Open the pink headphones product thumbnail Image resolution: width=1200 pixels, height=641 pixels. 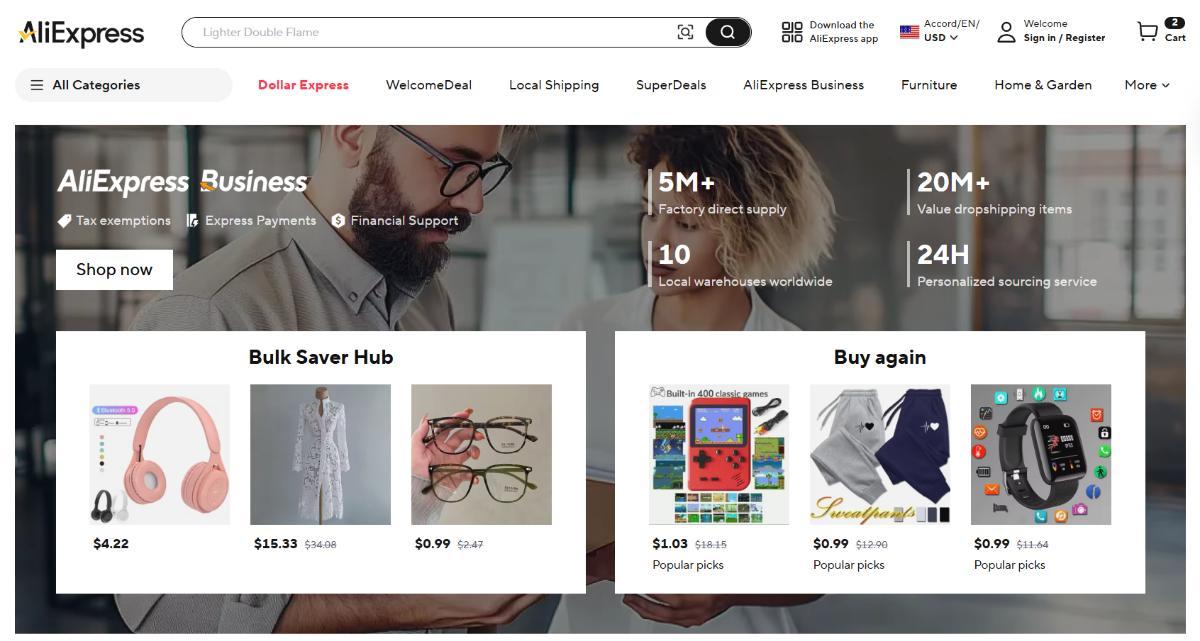(159, 454)
